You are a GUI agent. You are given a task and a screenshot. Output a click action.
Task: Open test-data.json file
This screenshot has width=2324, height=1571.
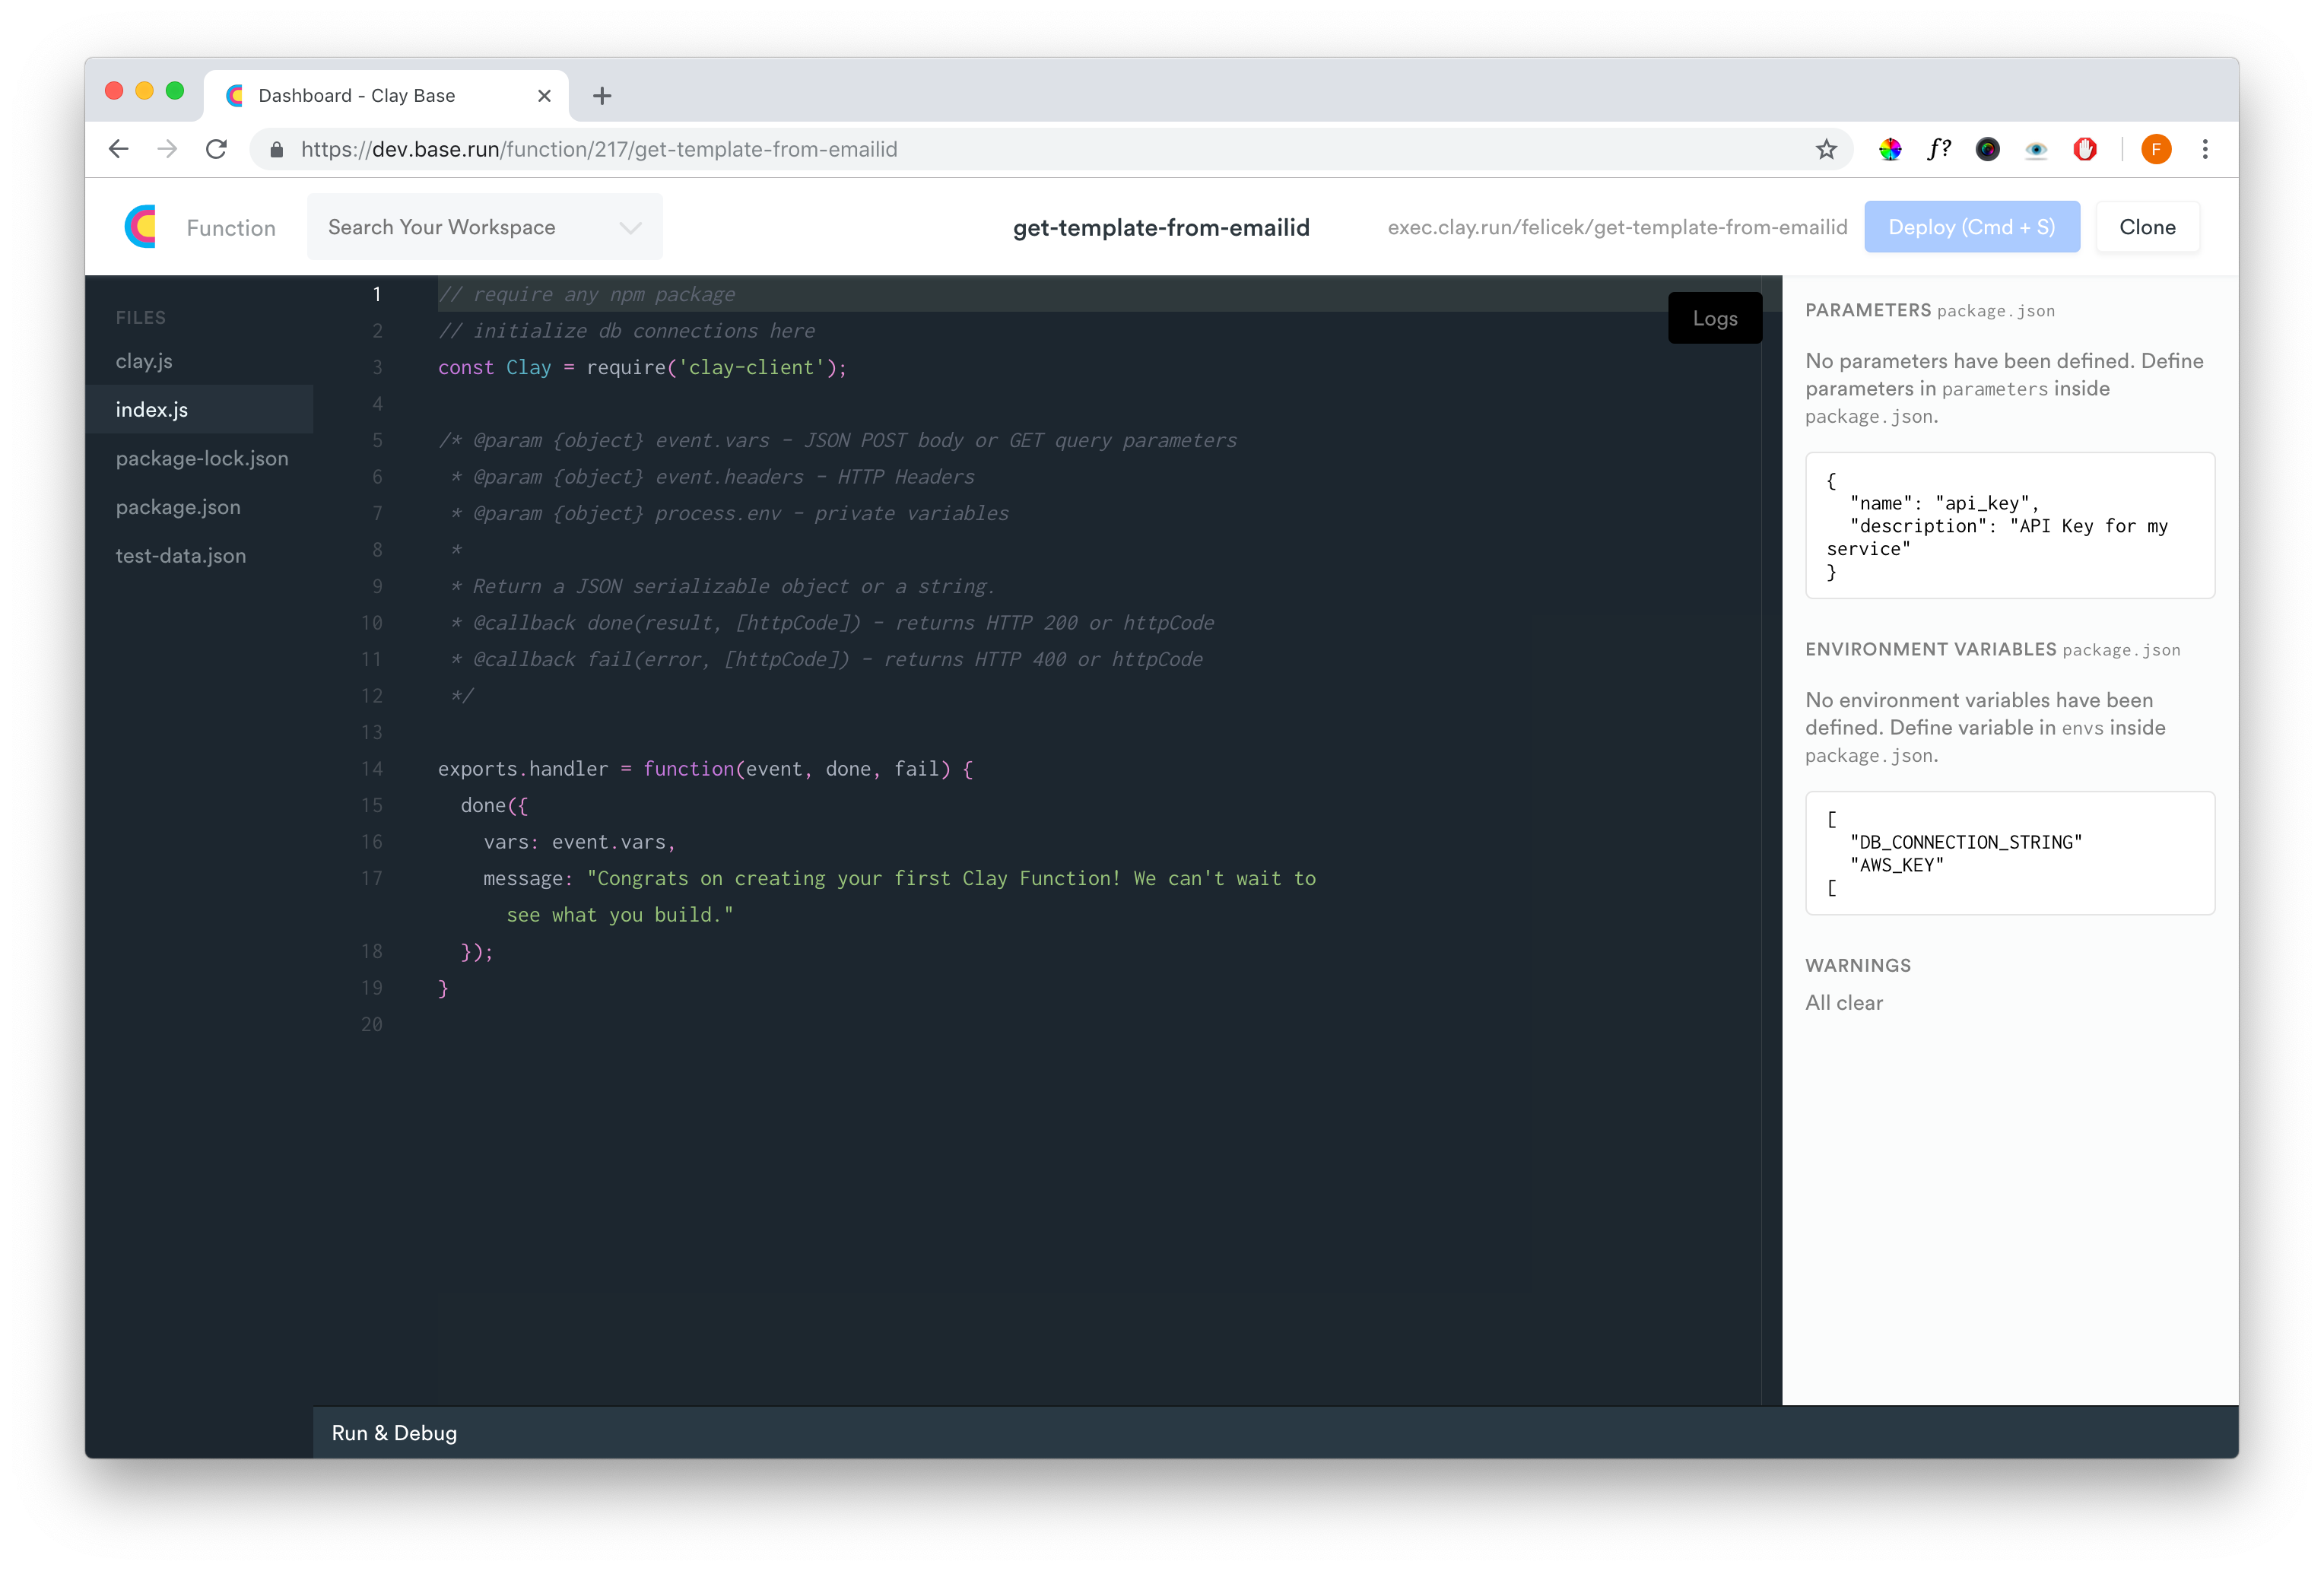181,556
